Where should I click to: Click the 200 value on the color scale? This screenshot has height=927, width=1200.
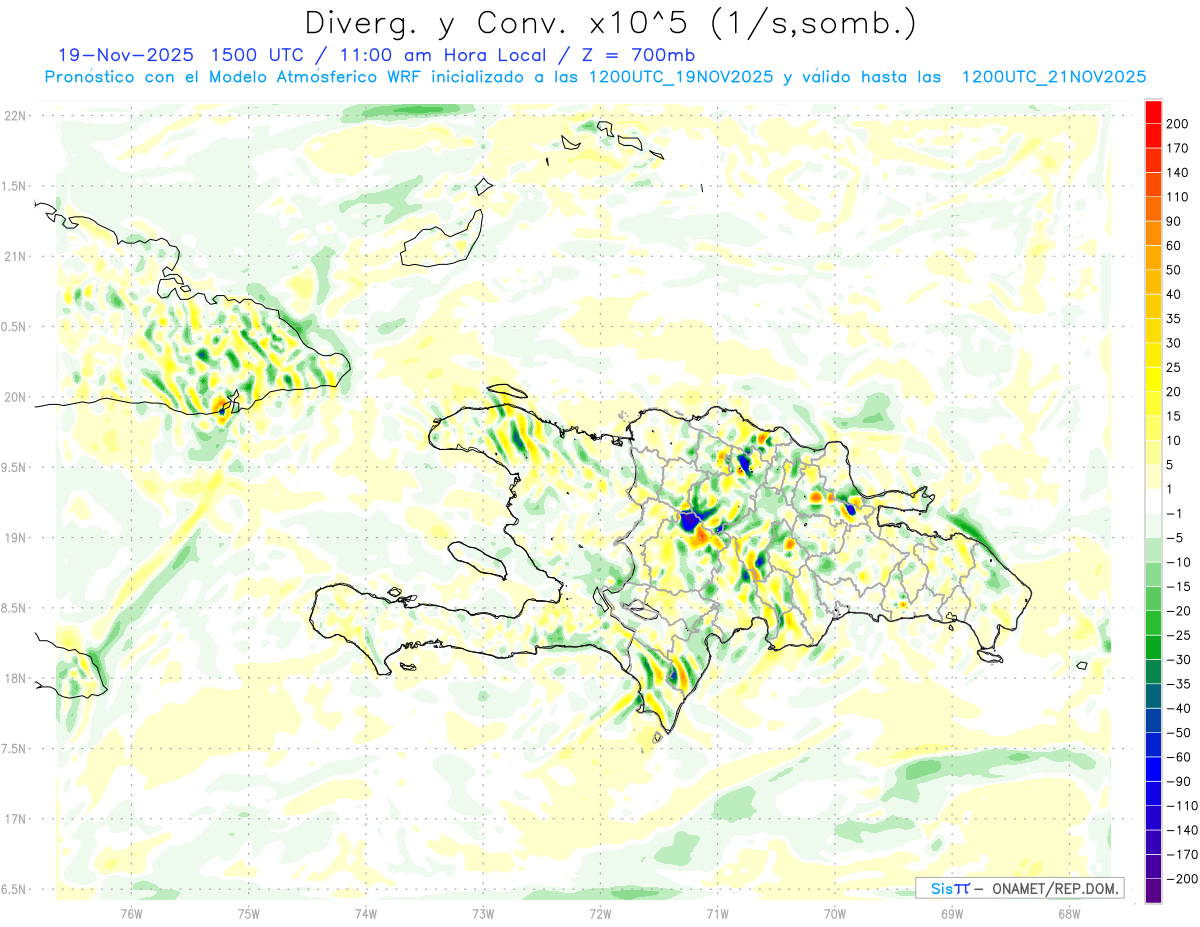point(1177,123)
